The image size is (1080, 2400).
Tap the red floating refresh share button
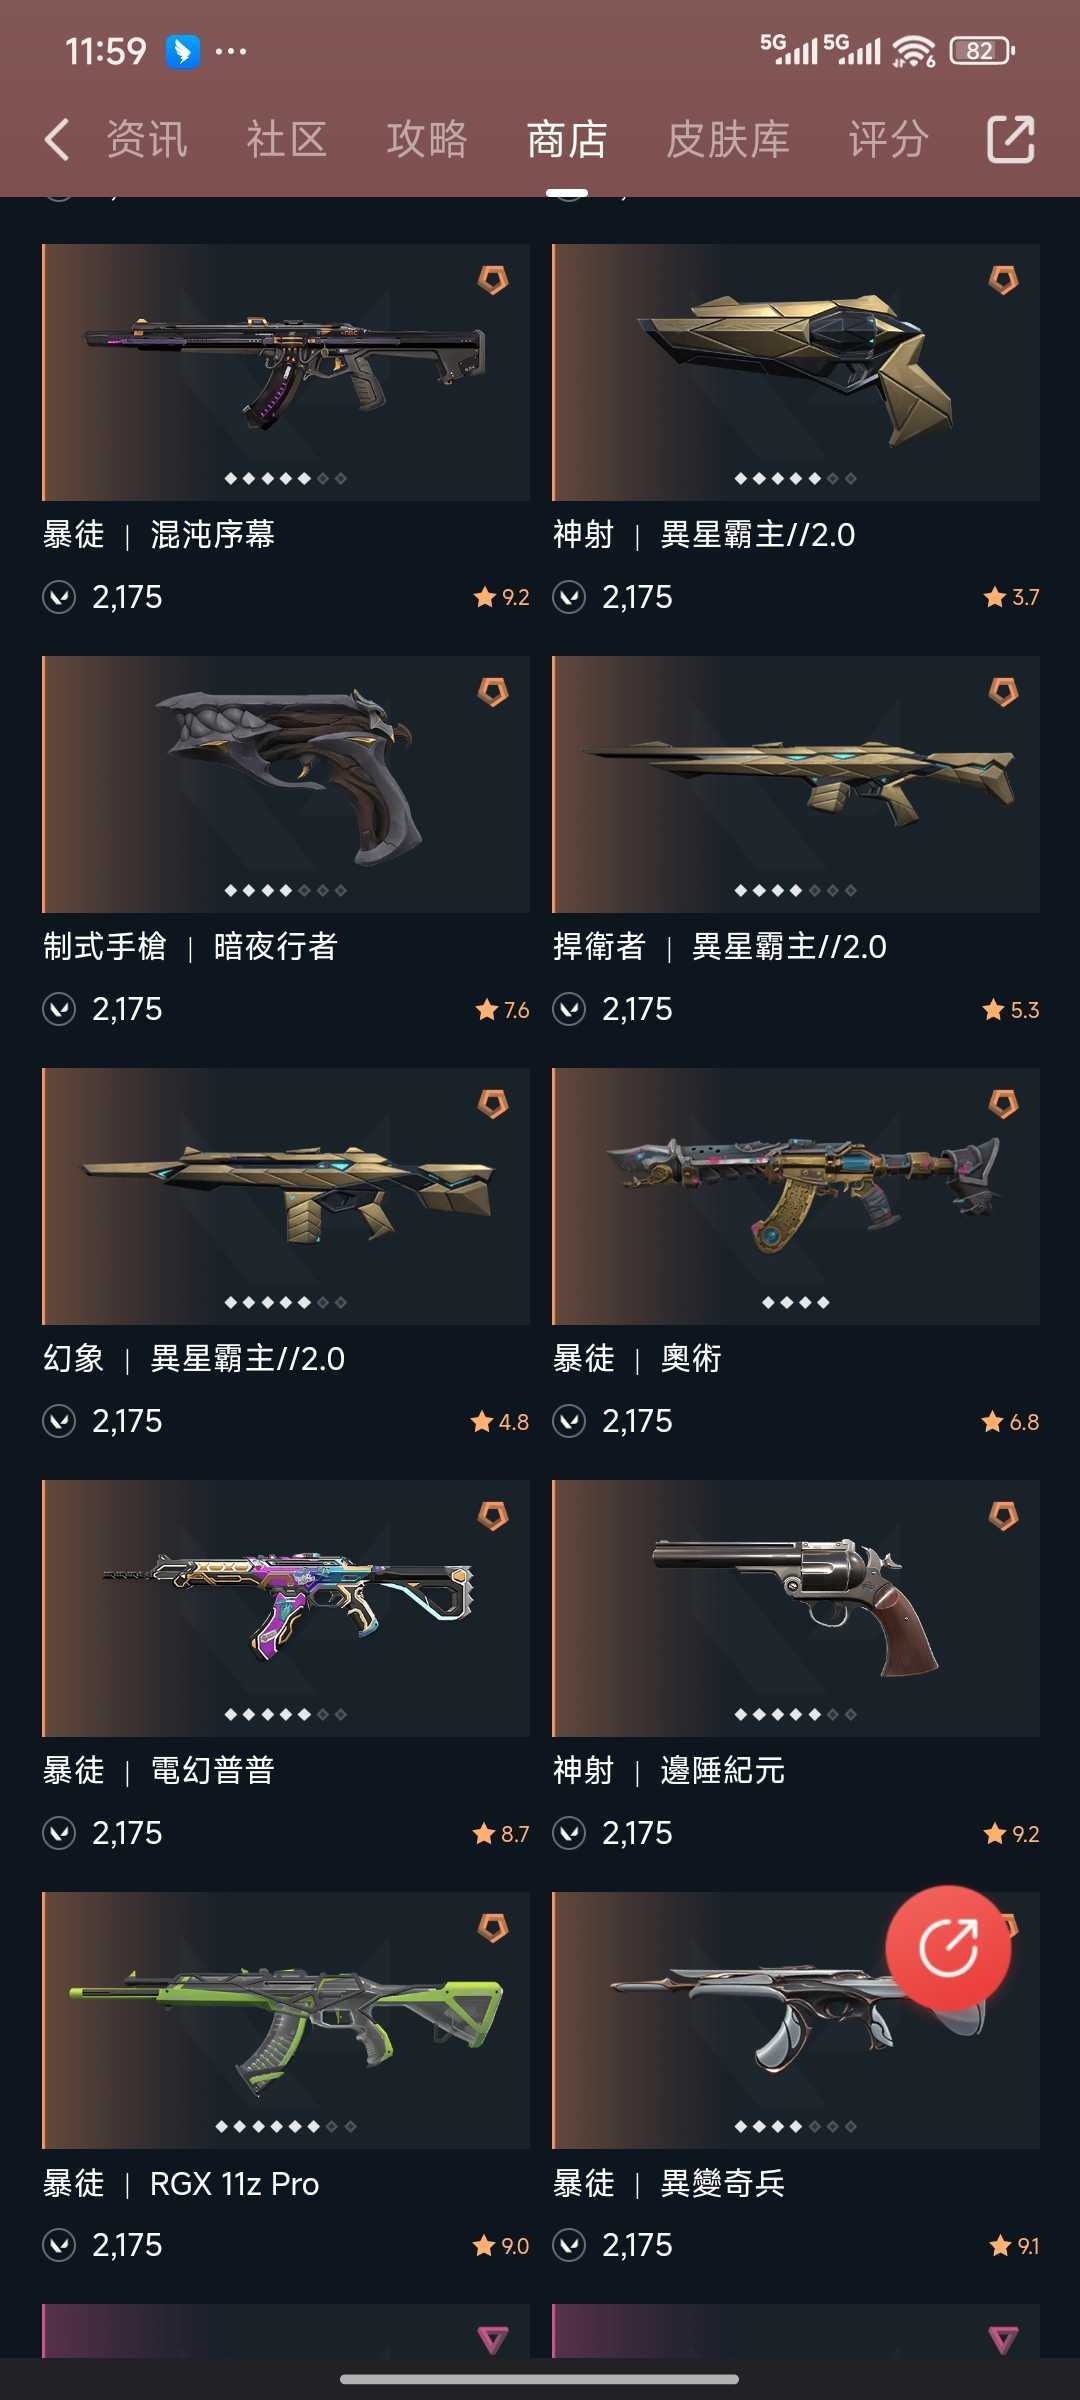[x=948, y=1947]
